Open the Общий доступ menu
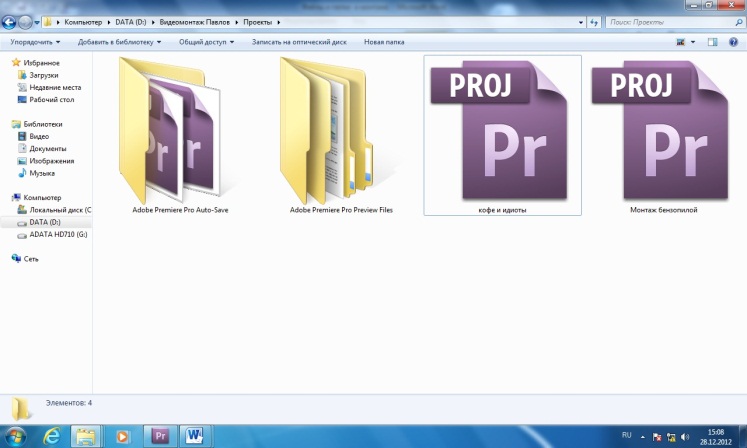 coord(206,42)
